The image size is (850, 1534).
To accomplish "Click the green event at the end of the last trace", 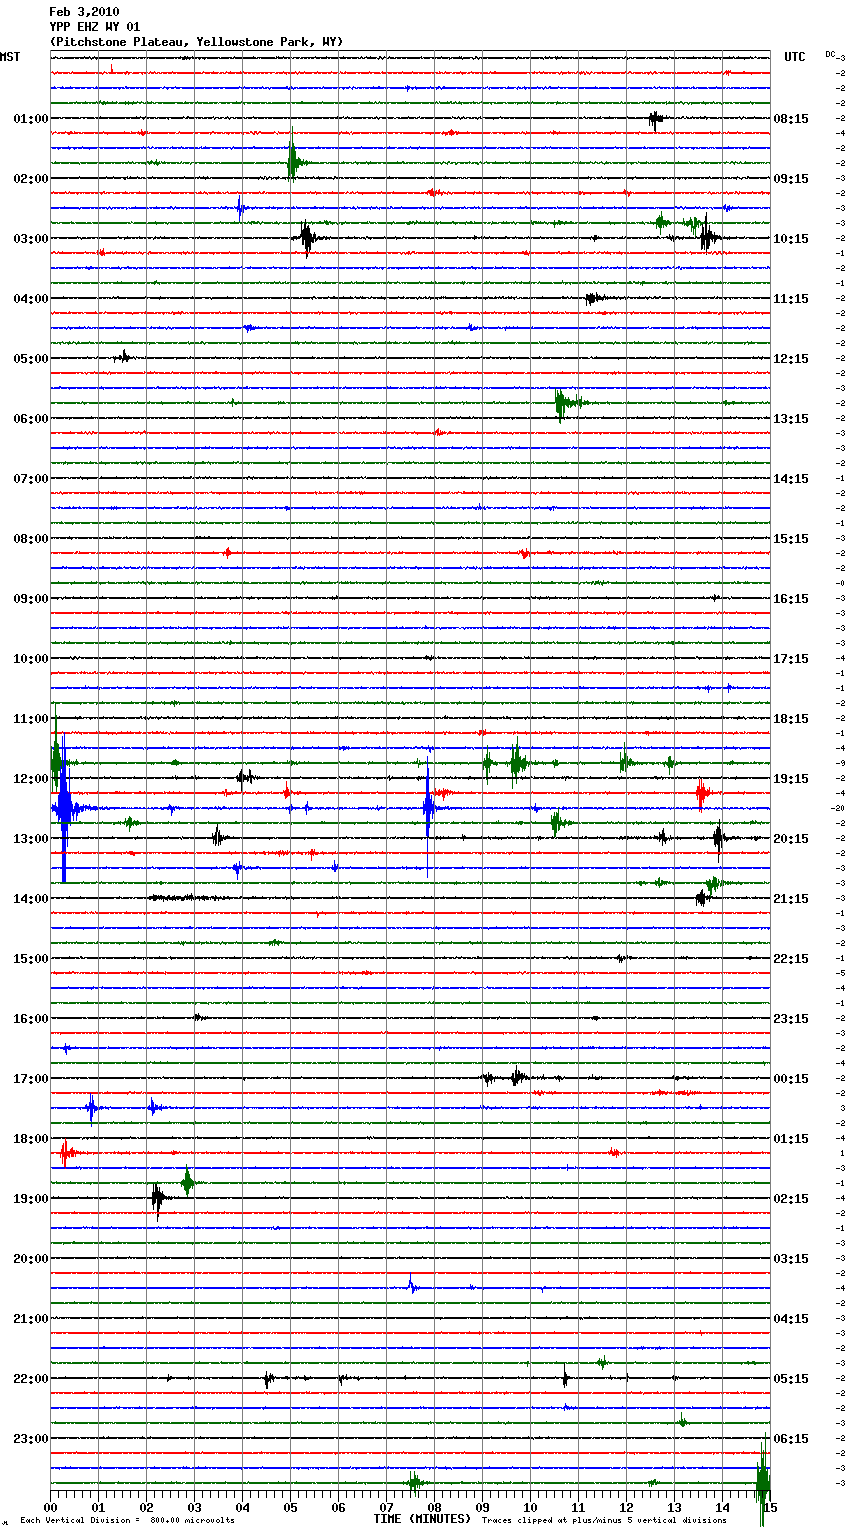I will click(x=763, y=1481).
